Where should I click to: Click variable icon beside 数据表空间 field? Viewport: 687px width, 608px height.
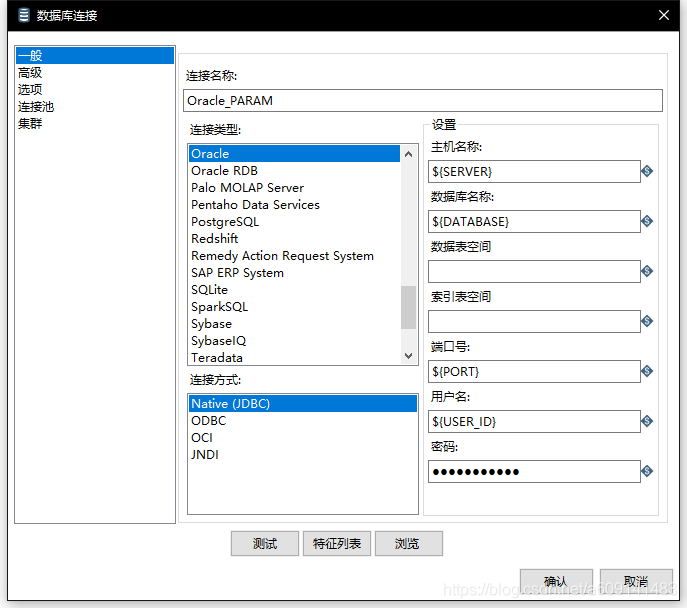[647, 271]
